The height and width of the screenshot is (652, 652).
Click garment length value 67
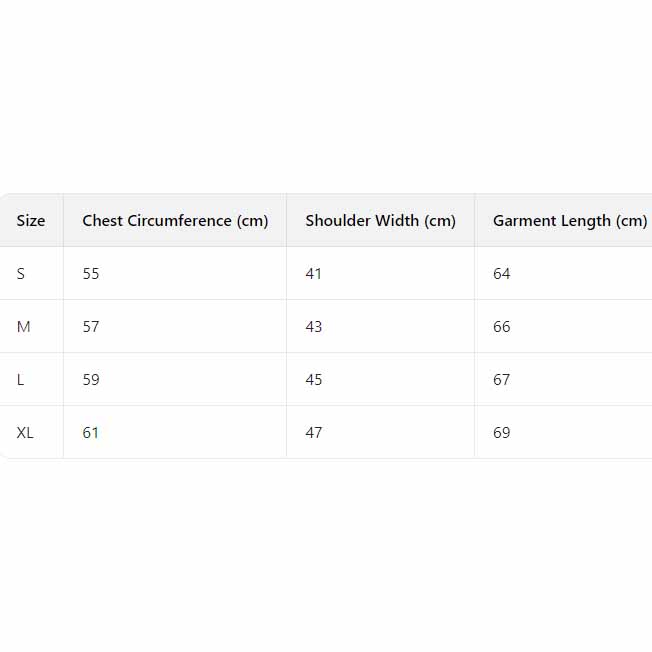tap(502, 380)
